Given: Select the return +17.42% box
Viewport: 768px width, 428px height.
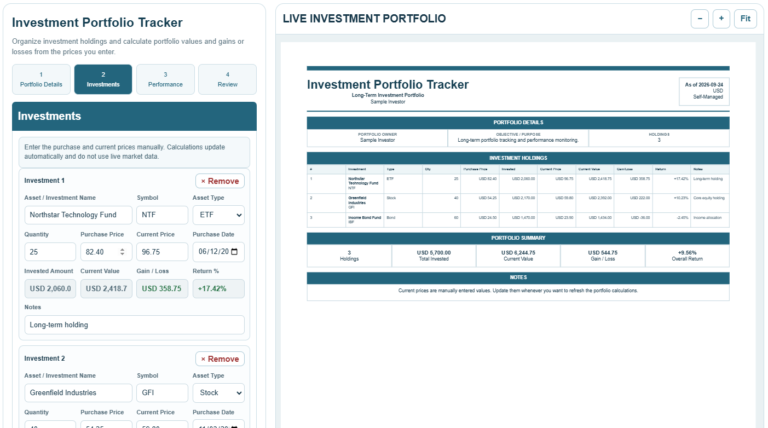Looking at the screenshot, I should click(218, 288).
